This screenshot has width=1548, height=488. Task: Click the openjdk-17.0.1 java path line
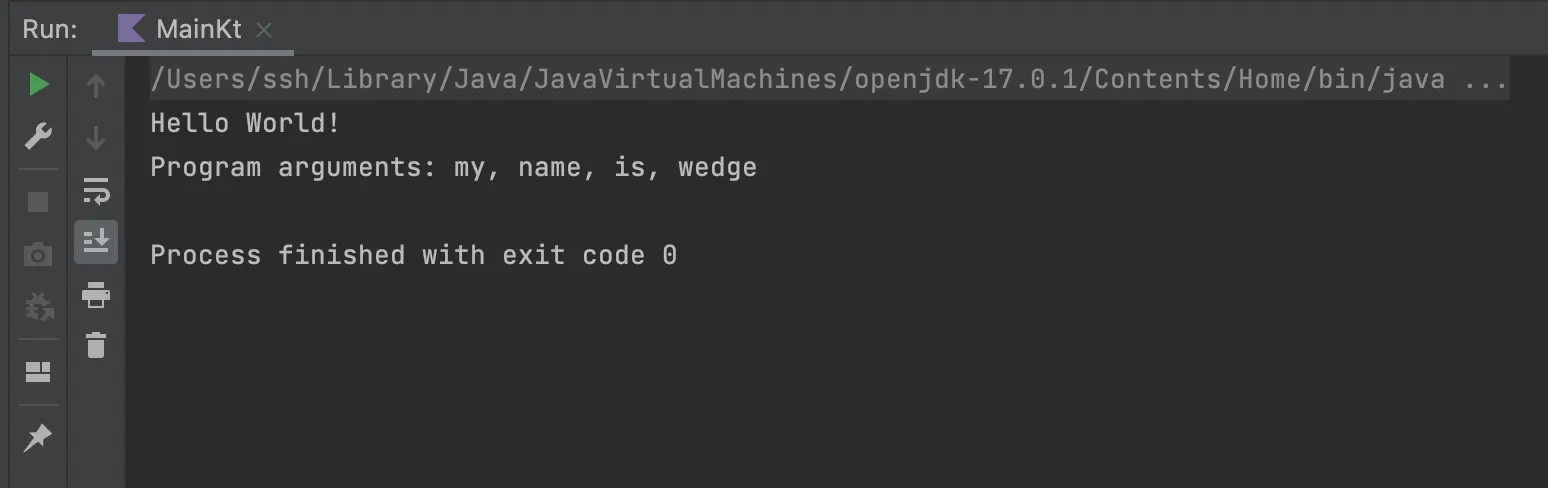coord(829,79)
